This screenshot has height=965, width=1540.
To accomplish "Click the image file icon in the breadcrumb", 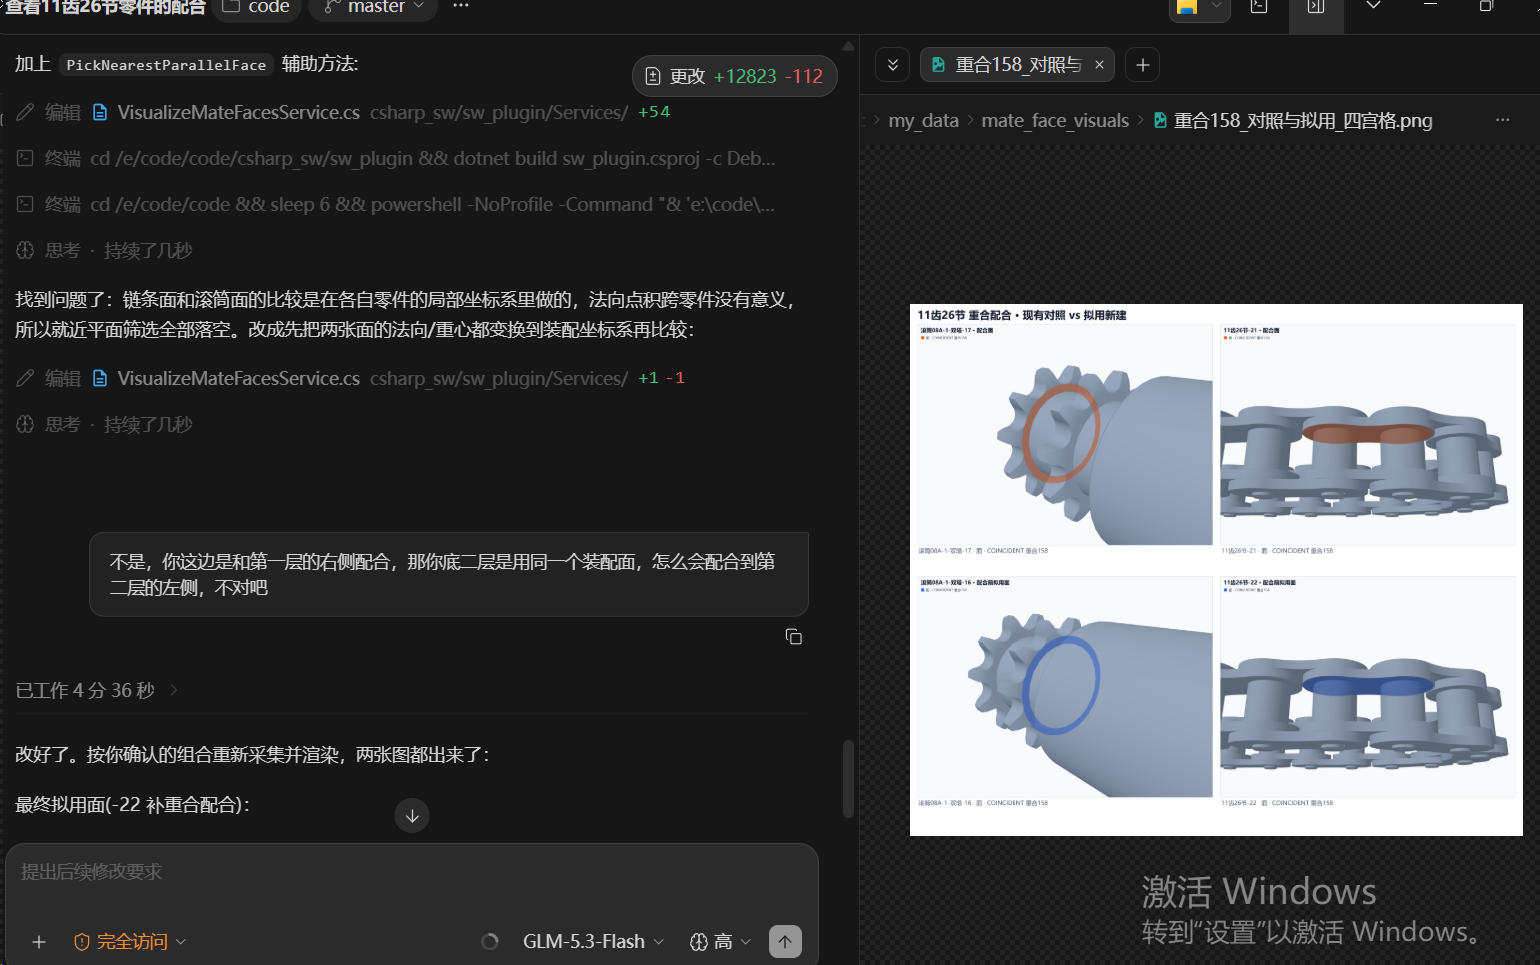I will tap(1160, 121).
